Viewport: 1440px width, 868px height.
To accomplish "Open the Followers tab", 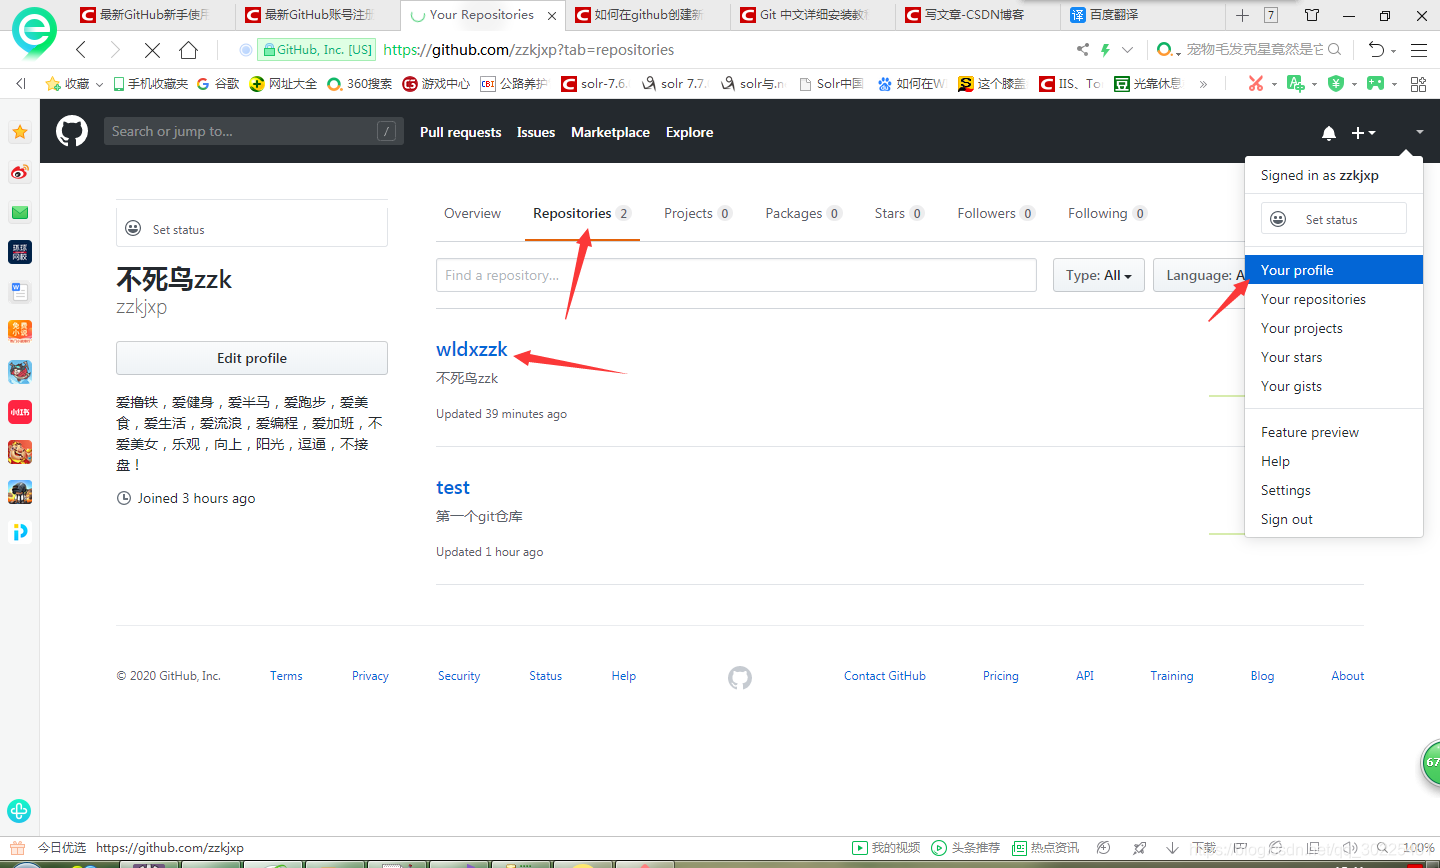I will [x=995, y=213].
